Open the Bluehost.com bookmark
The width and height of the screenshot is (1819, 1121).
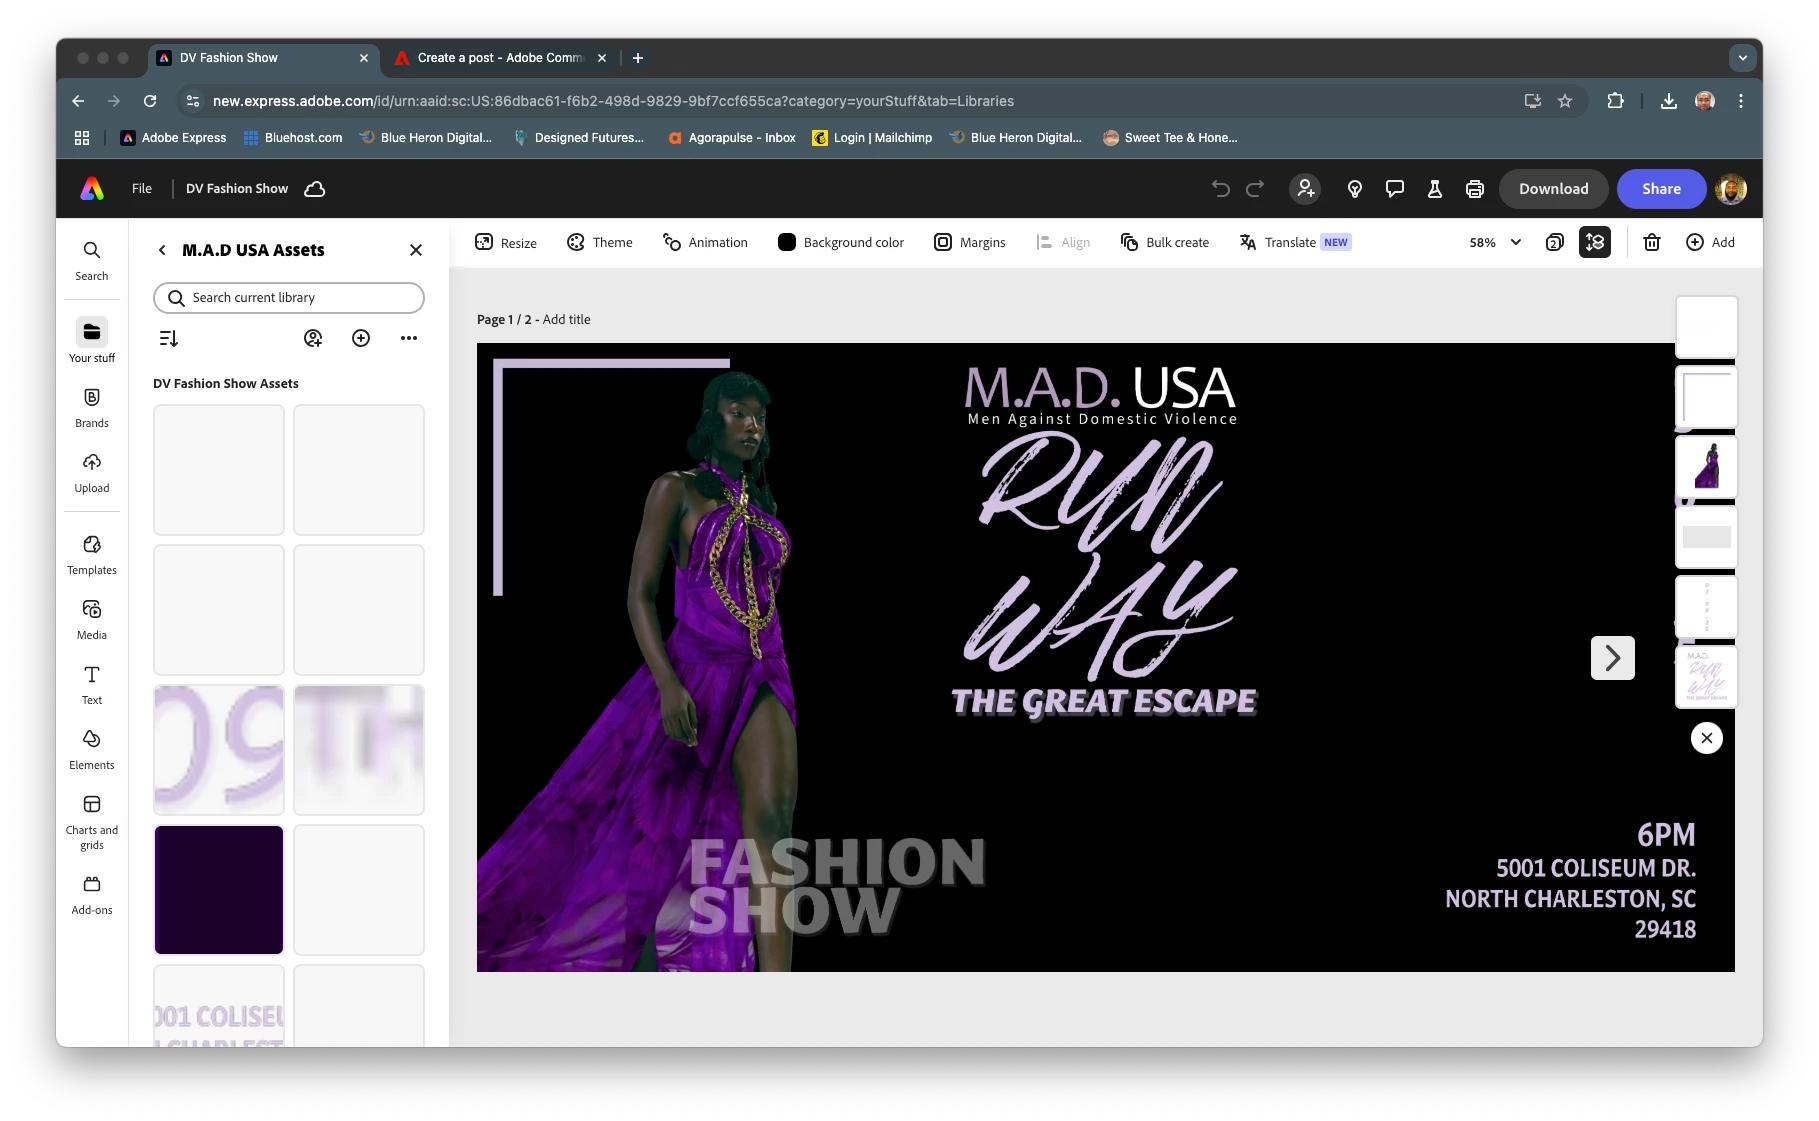click(293, 138)
